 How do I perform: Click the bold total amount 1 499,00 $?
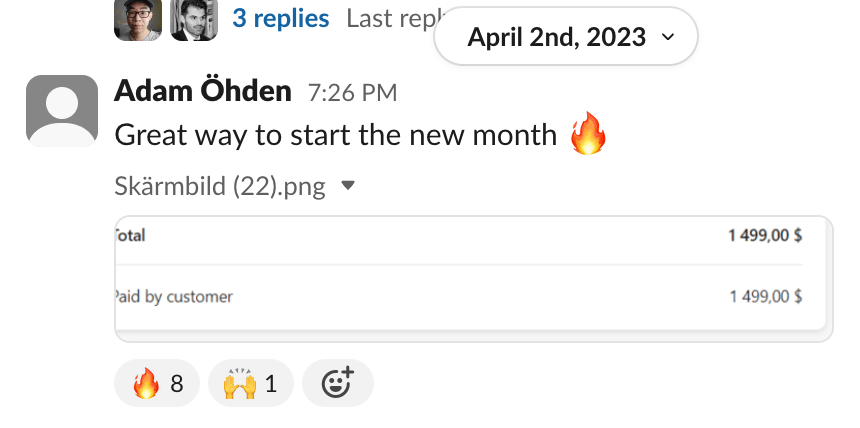point(764,236)
